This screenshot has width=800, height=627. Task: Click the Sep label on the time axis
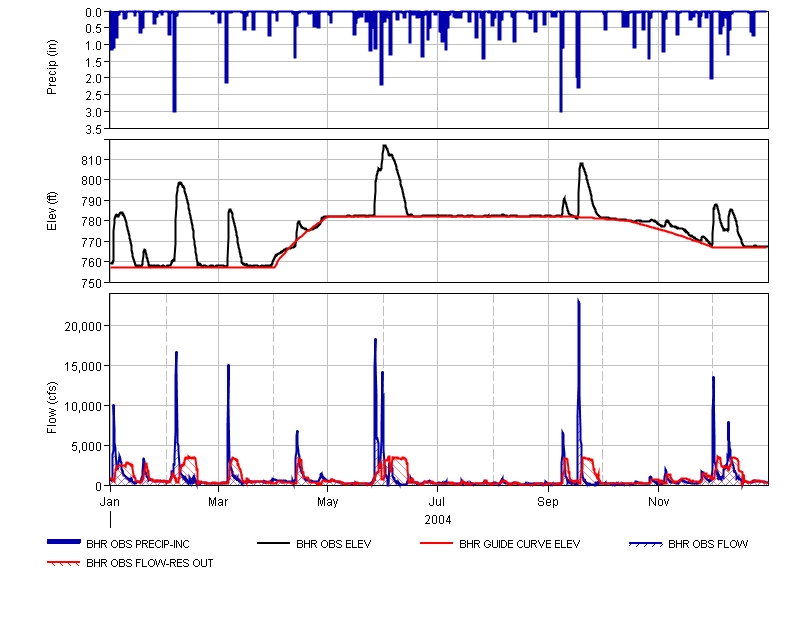tap(548, 502)
